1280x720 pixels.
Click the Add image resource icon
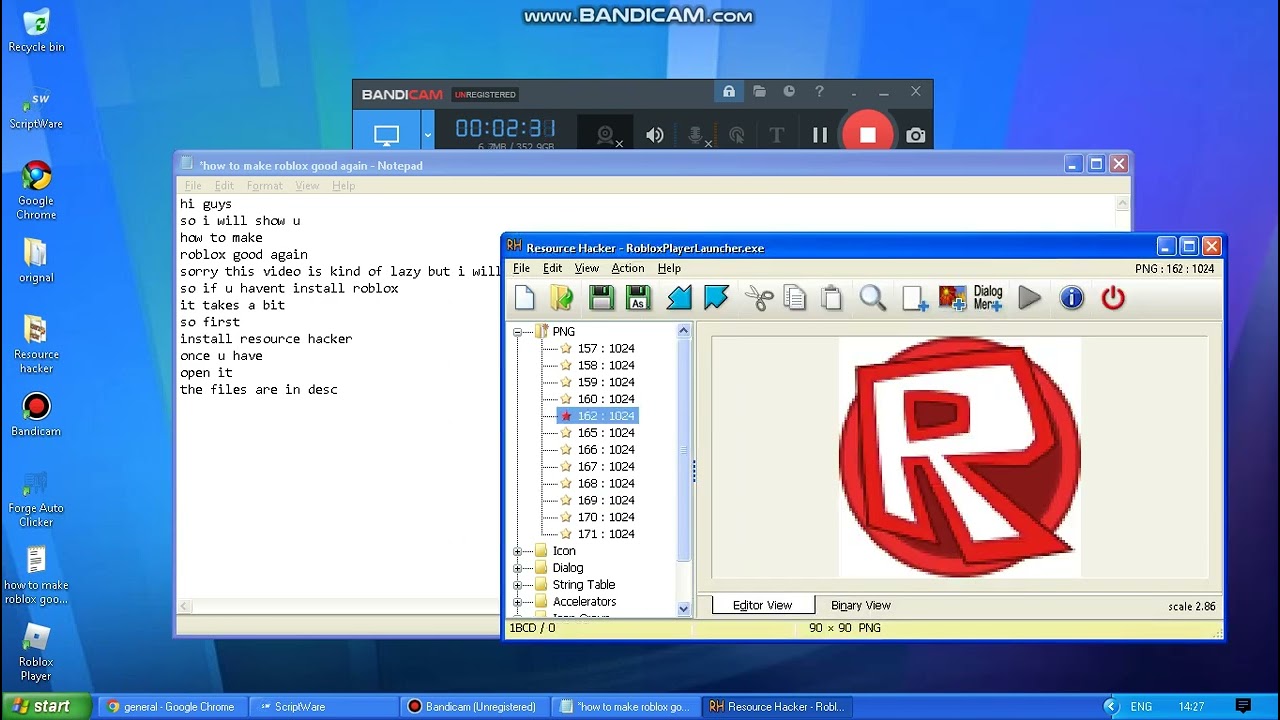tap(952, 297)
